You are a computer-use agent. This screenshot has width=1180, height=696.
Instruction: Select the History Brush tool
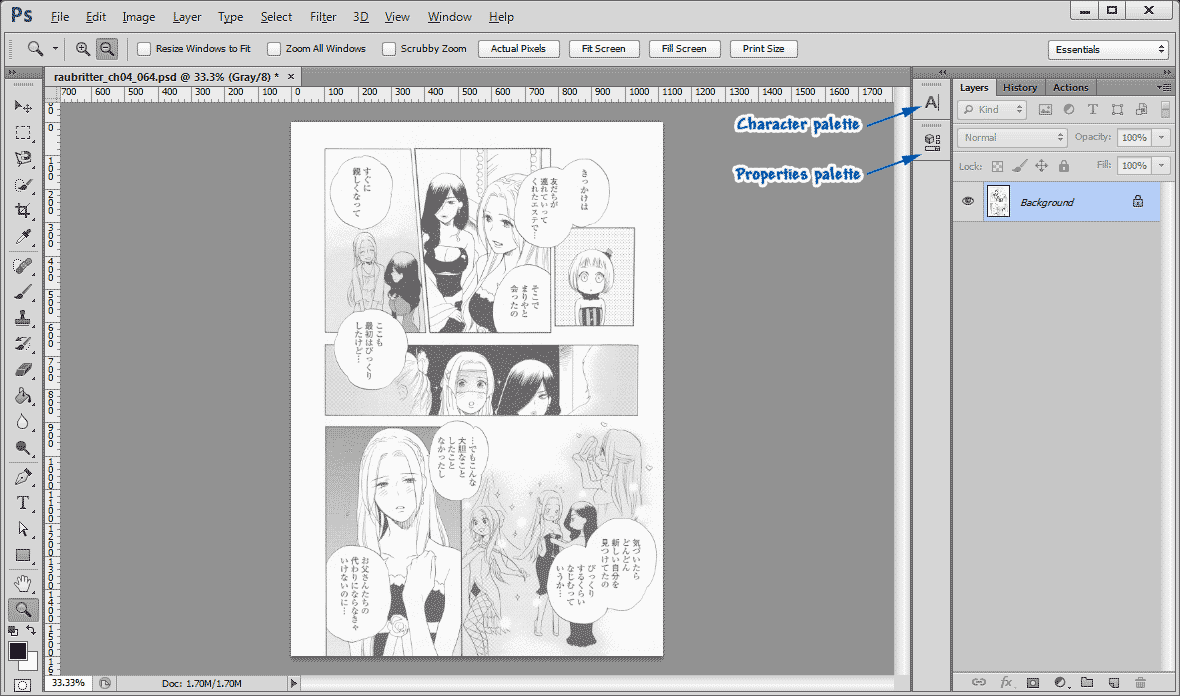23,344
